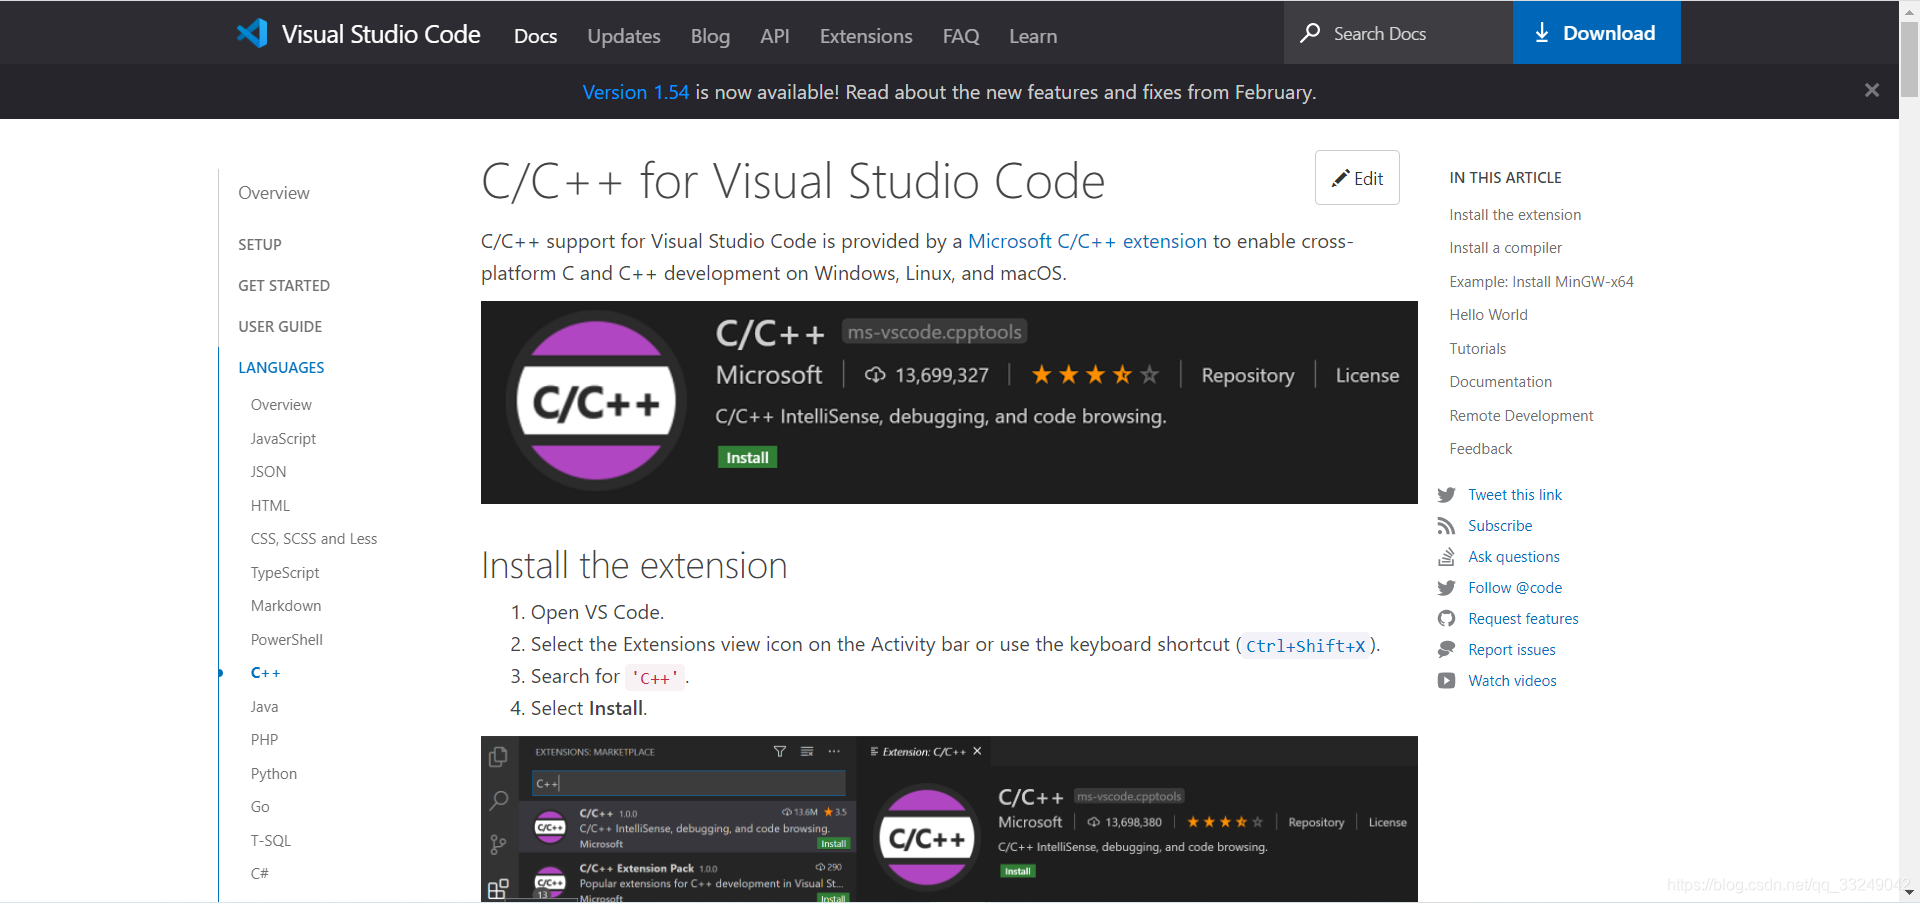The width and height of the screenshot is (1920, 903).
Task: Select JSON in the languages list
Action: 268,472
